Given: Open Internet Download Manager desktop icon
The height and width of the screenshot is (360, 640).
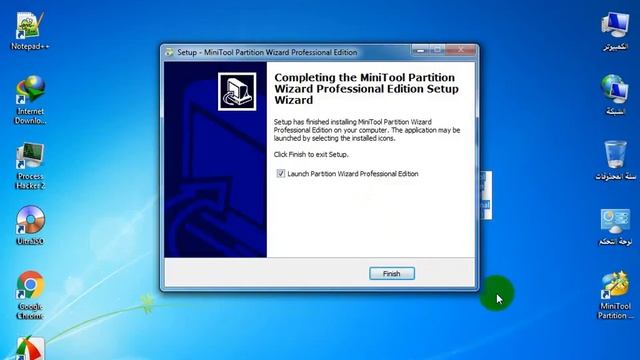Looking at the screenshot, I should point(30,100).
